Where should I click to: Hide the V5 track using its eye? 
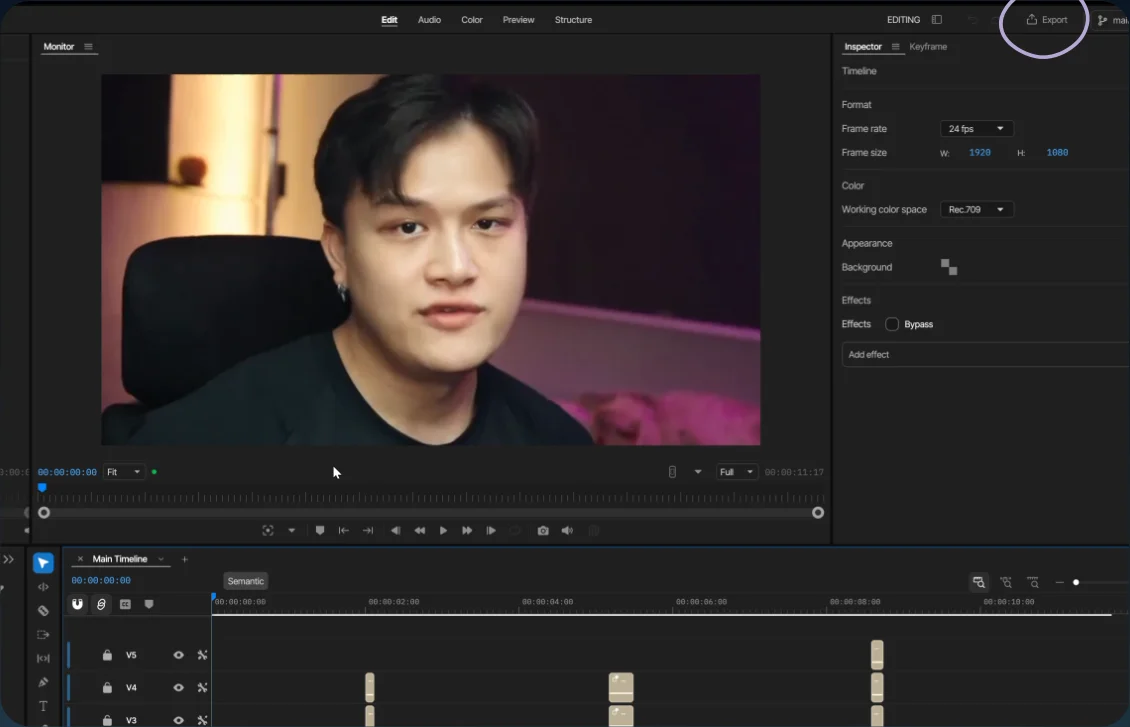click(179, 655)
